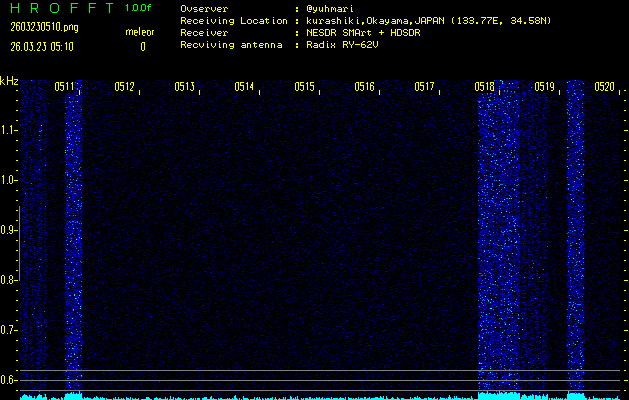Click the wide noise burst below 0518
The image size is (629, 400).
point(500,240)
